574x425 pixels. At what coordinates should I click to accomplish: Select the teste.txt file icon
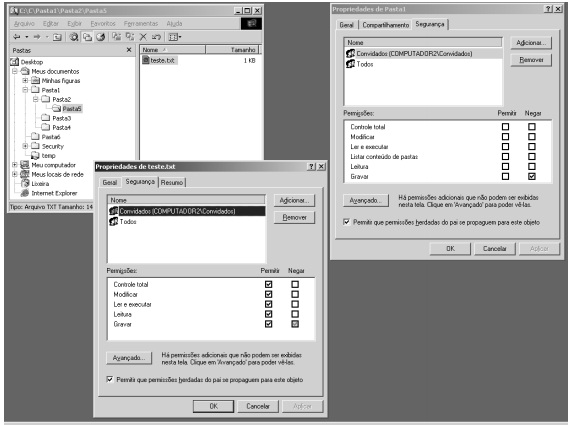point(146,60)
